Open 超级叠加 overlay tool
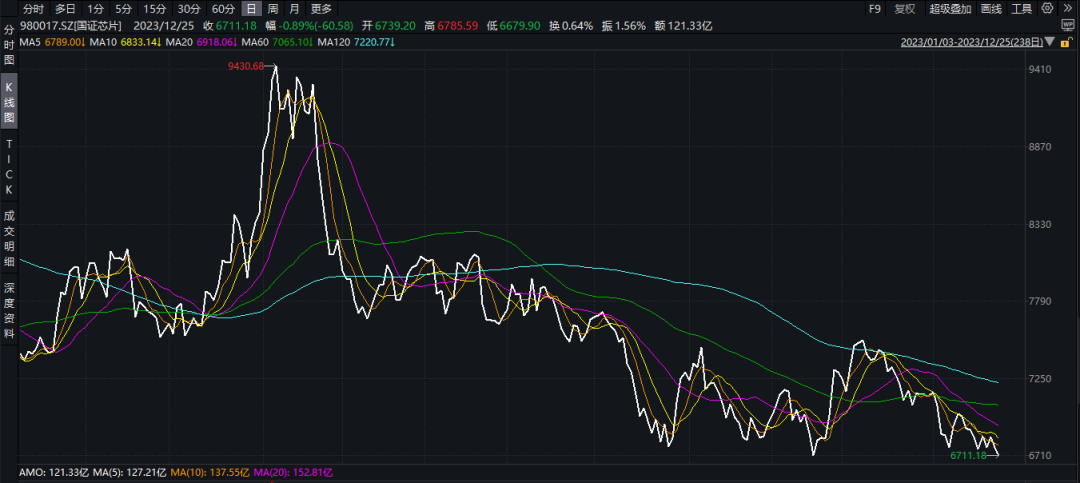1080x483 pixels. [x=950, y=9]
